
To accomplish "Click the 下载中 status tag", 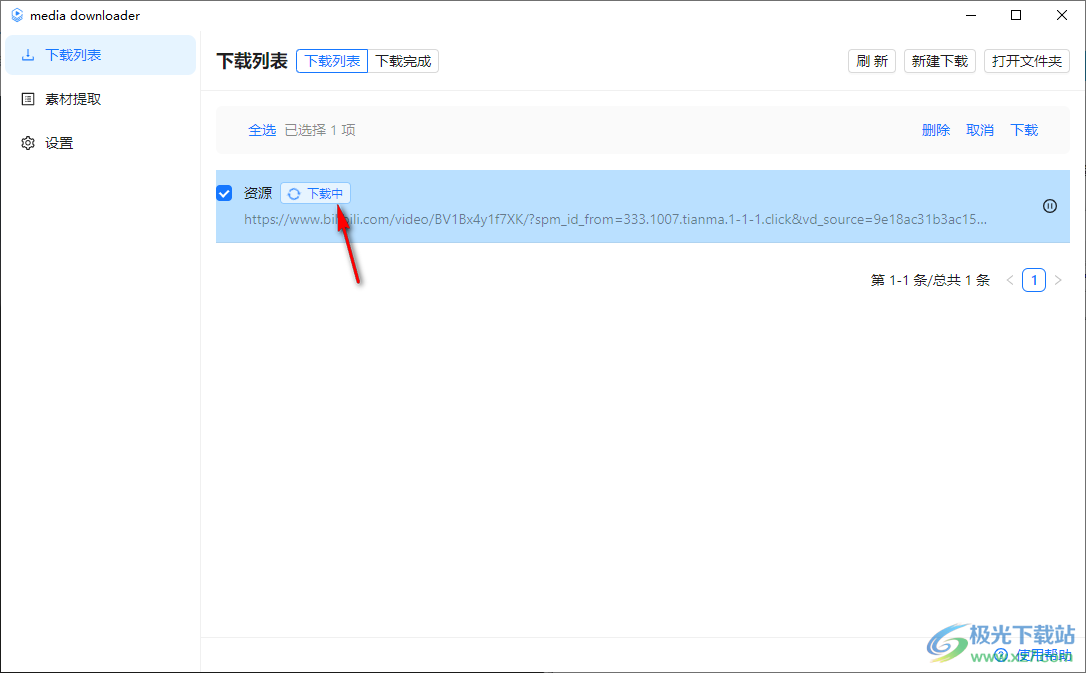I will click(315, 193).
